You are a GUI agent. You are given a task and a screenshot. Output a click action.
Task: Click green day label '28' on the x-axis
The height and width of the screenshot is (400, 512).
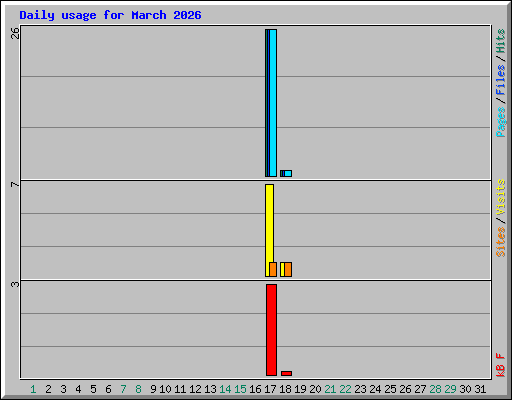coord(435,389)
